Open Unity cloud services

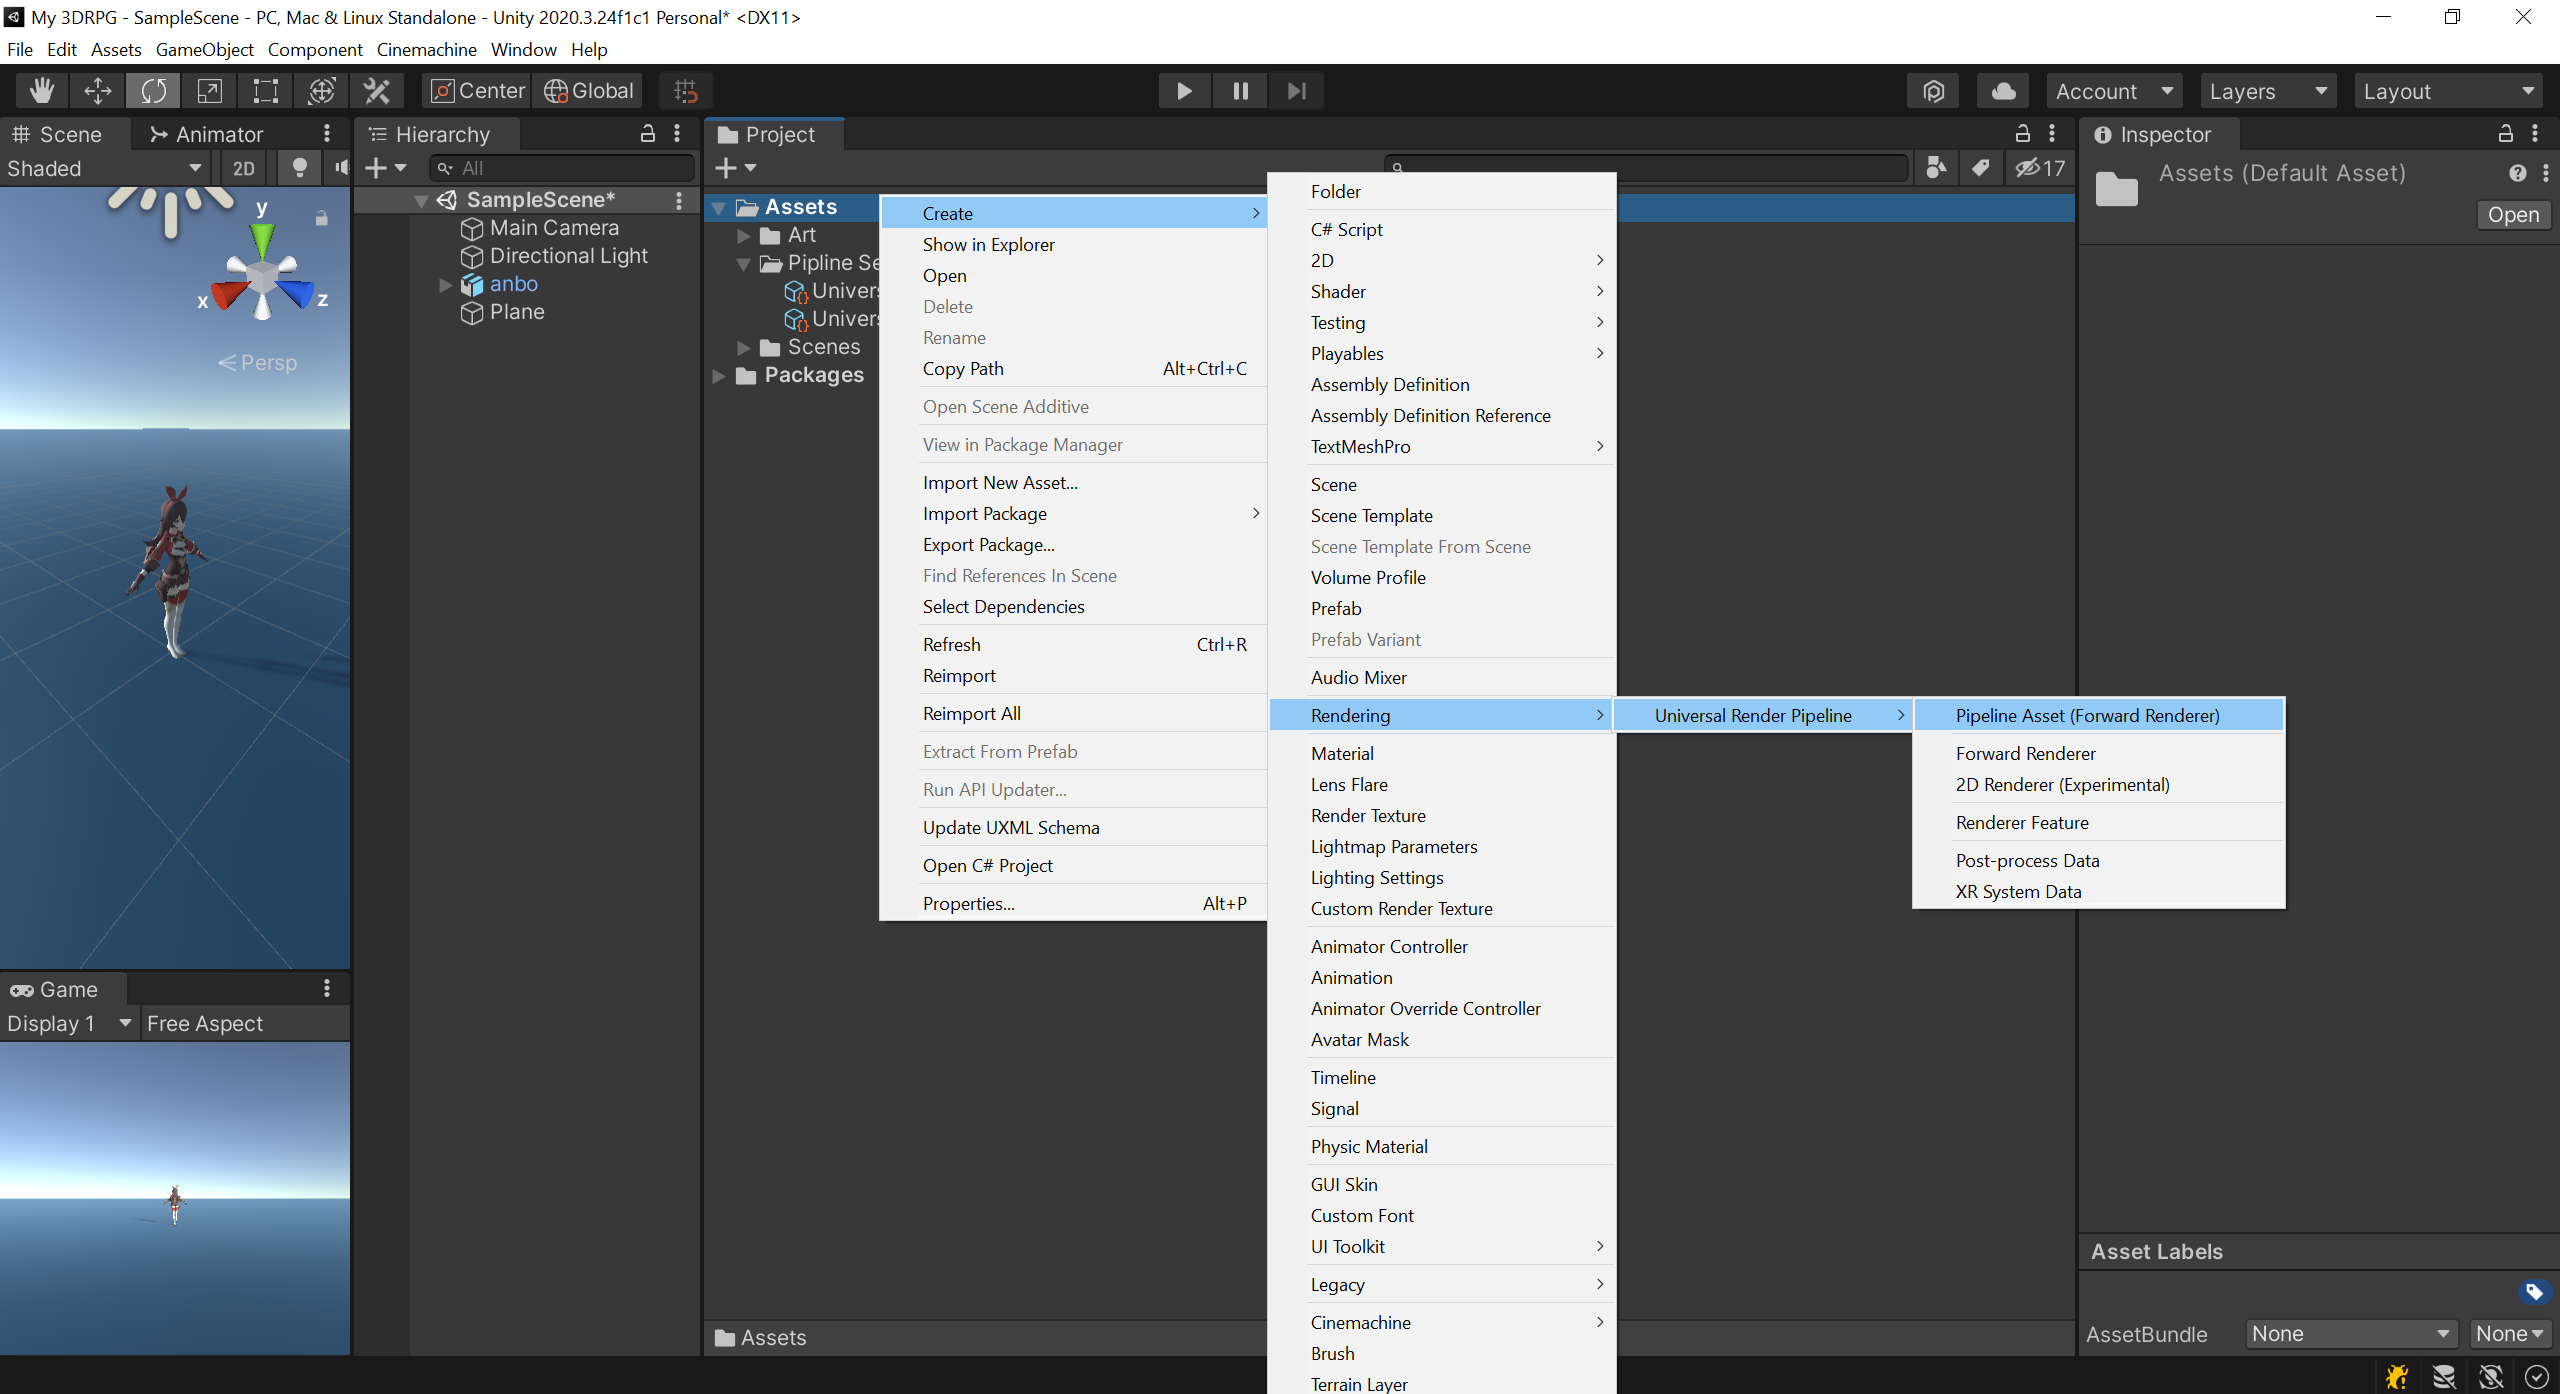(x=2003, y=91)
